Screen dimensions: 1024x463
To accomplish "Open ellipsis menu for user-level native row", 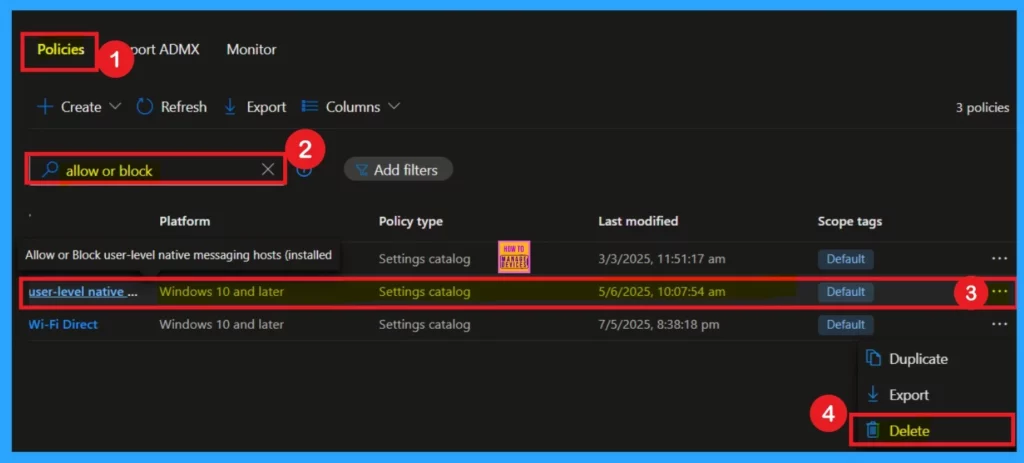I will pyautogui.click(x=999, y=291).
